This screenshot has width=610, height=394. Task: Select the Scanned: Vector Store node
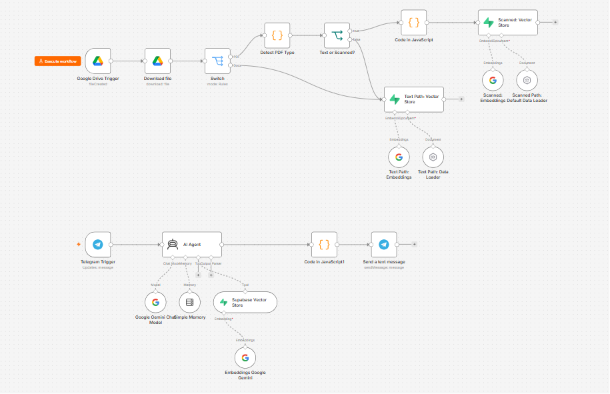[x=508, y=23]
